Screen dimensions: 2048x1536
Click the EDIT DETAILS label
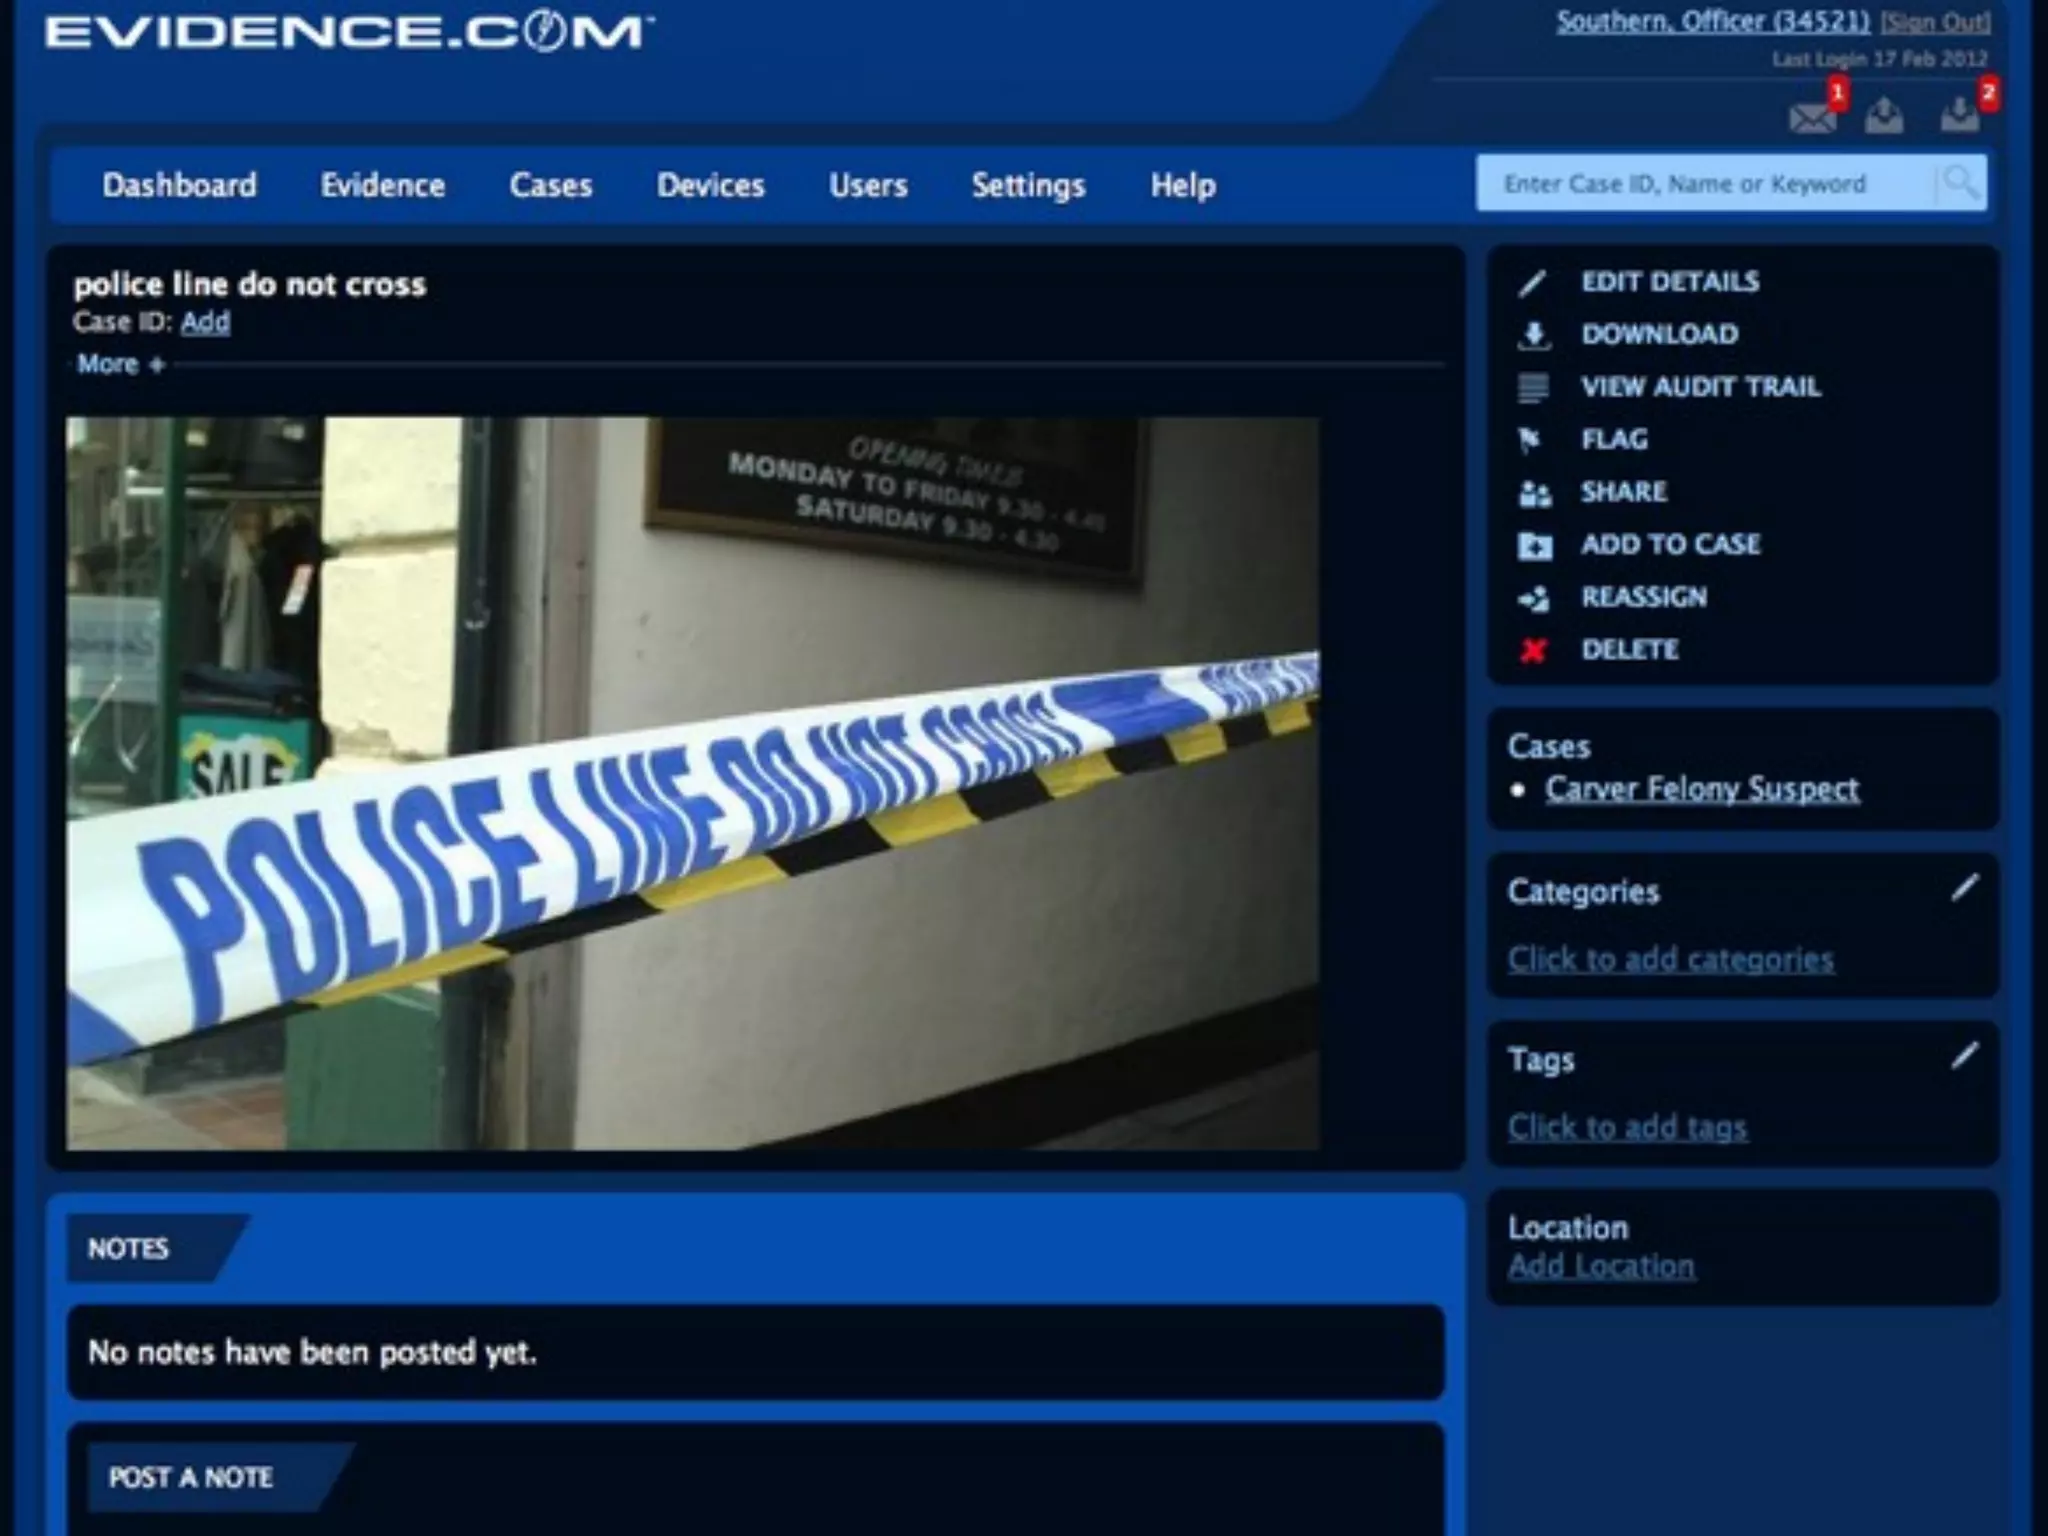pyautogui.click(x=1670, y=282)
